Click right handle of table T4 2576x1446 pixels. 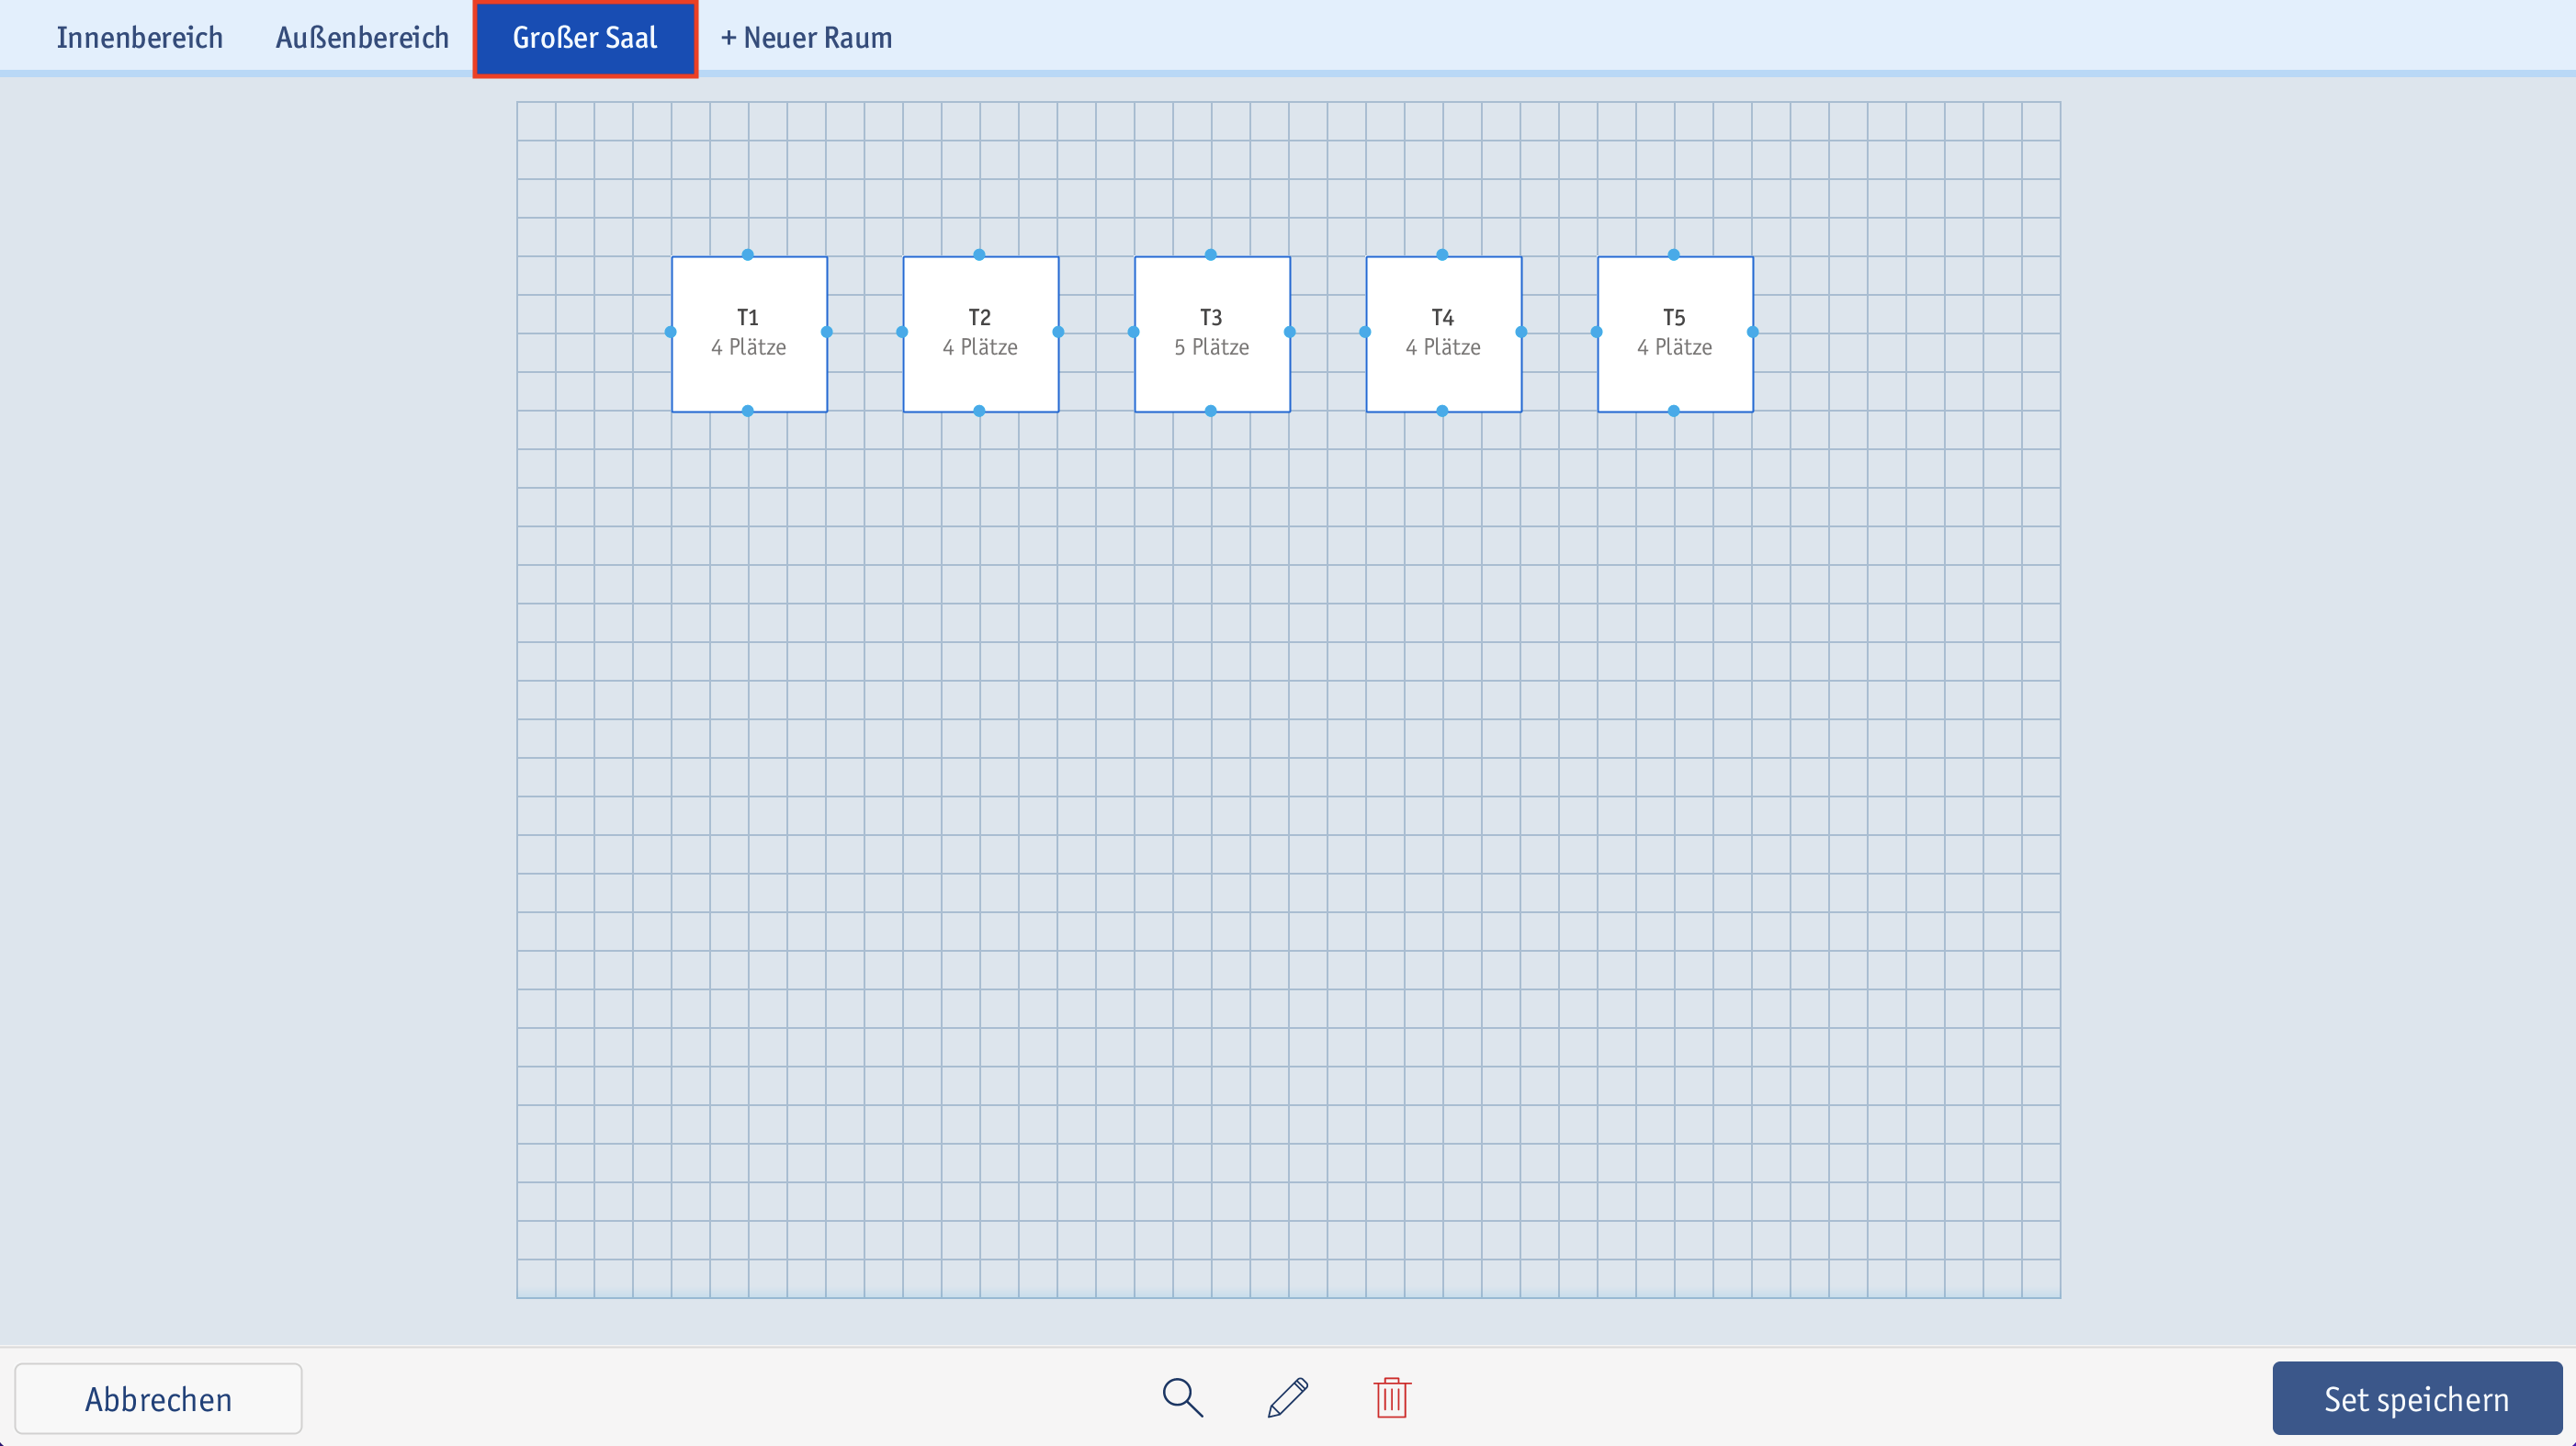1521,332
